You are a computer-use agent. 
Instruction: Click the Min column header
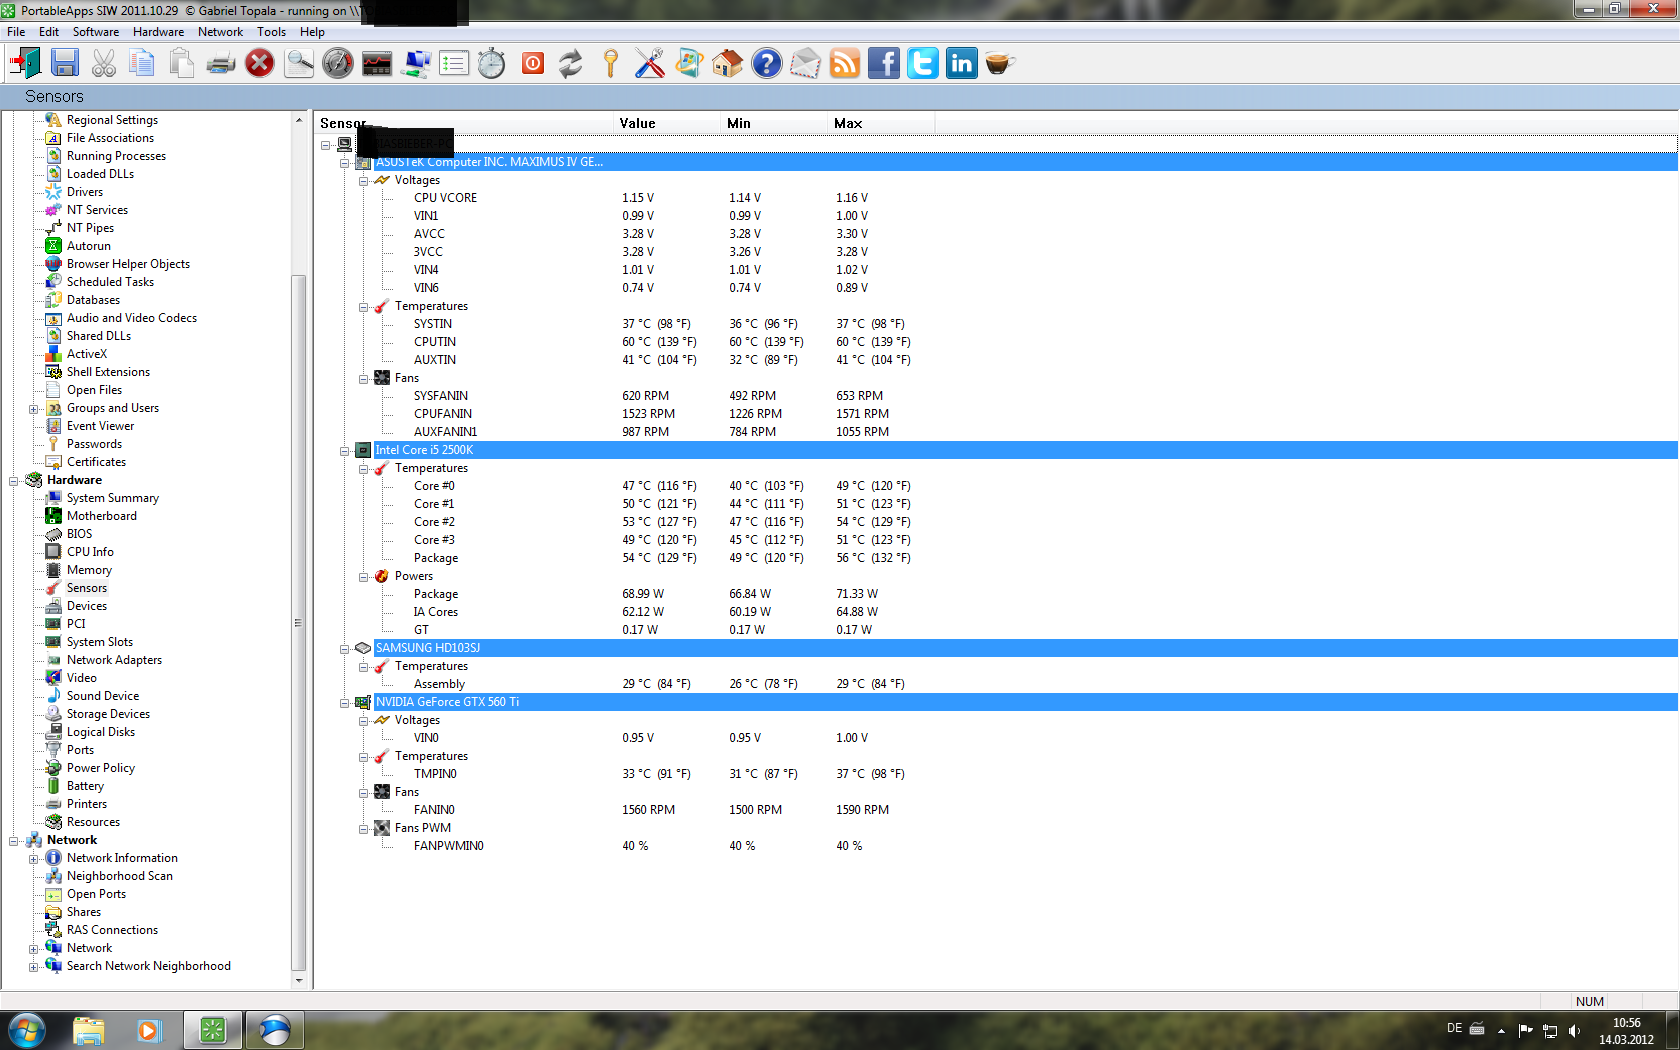pyautogui.click(x=774, y=123)
